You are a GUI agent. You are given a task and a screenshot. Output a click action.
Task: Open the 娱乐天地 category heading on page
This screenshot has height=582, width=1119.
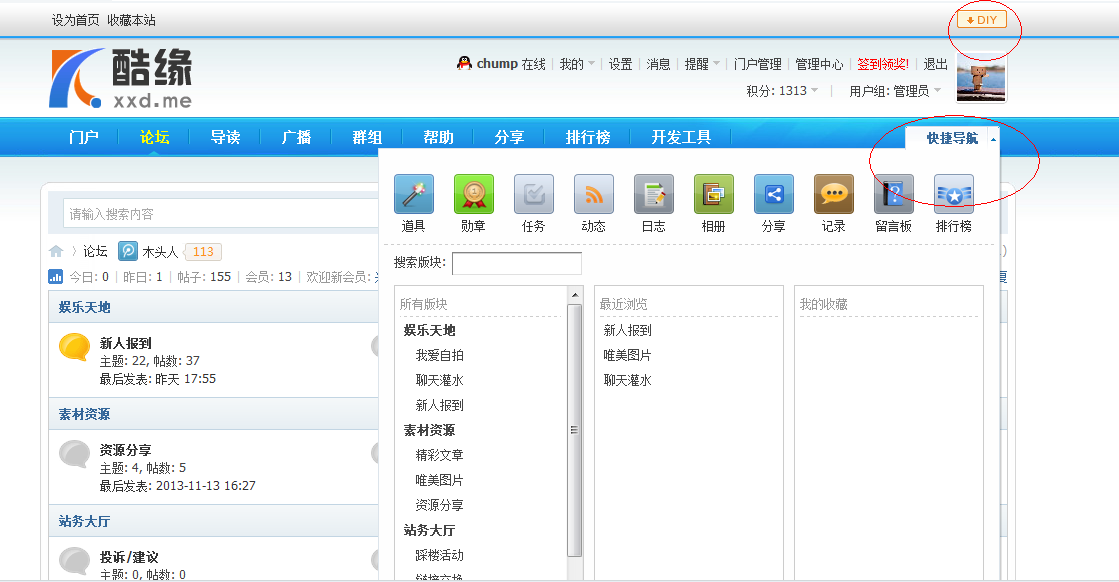pos(84,307)
